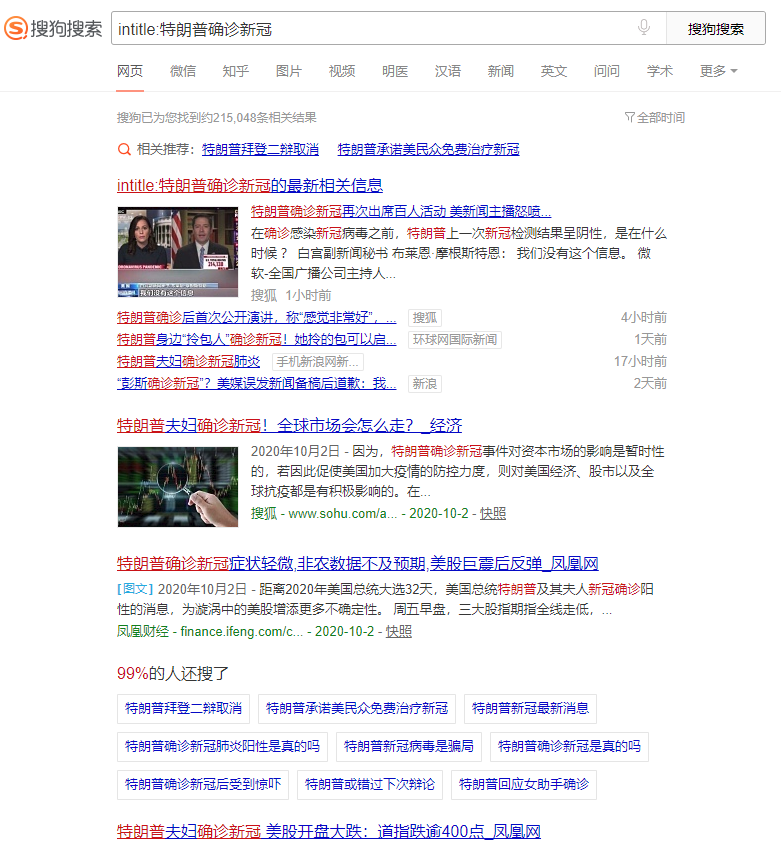Viewport: 781px width, 843px height.
Task: Open 快照 for the finance.ifeng.com result
Action: click(x=398, y=631)
